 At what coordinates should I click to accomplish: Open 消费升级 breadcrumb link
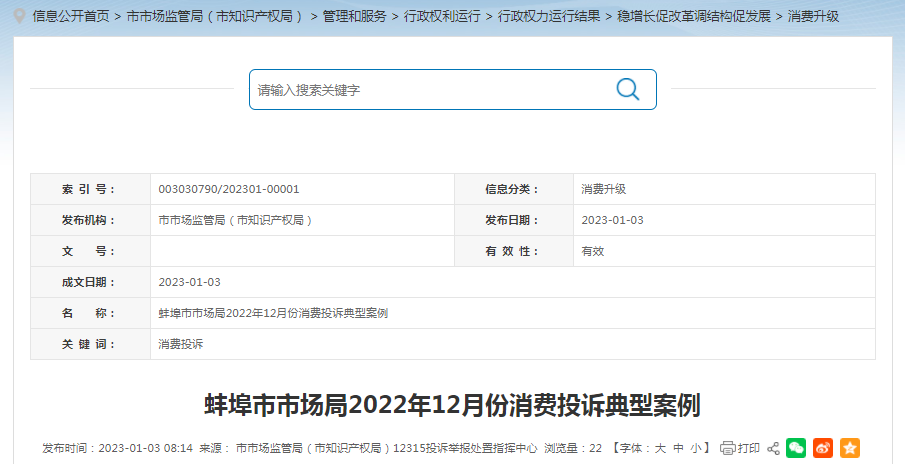click(x=813, y=17)
